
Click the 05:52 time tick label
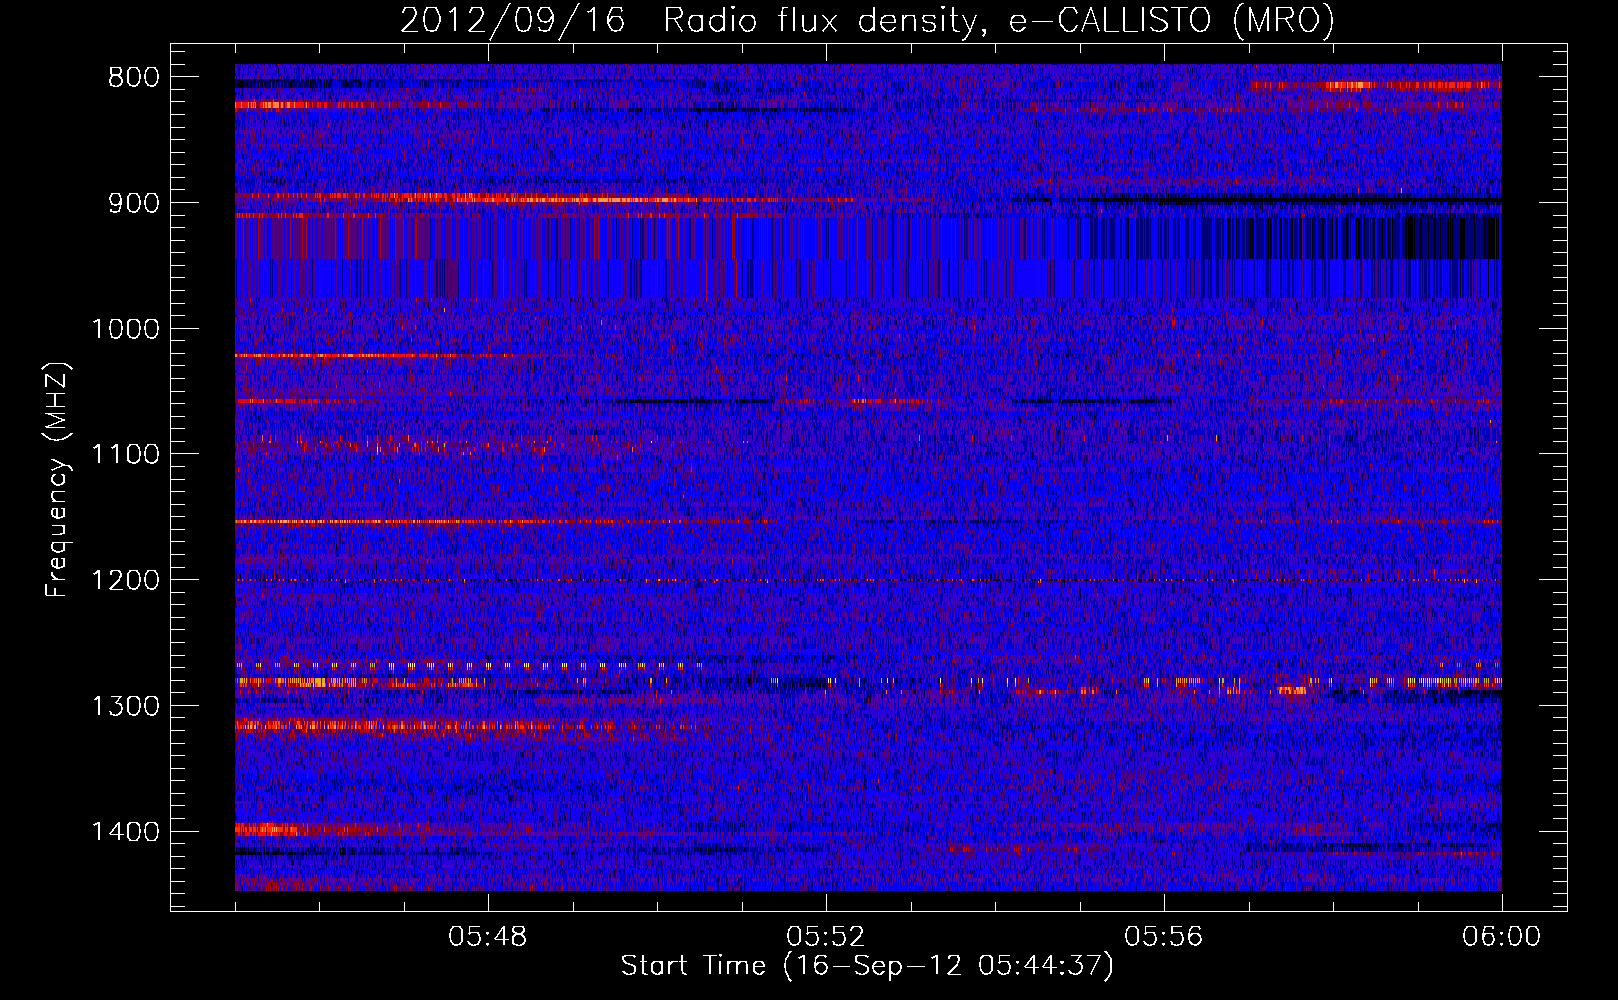(825, 937)
